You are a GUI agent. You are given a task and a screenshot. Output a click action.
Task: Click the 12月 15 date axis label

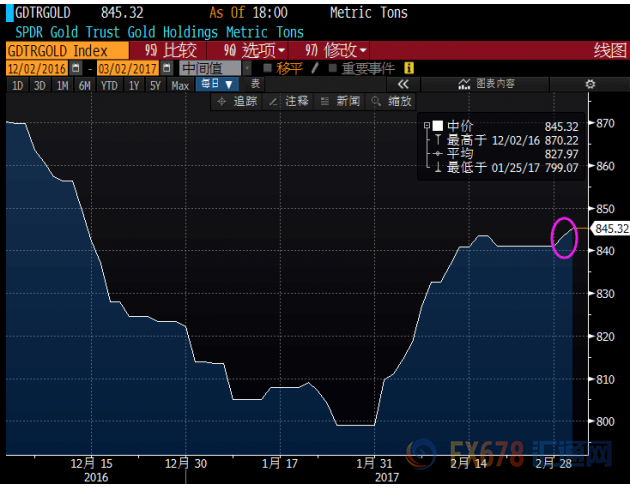pyautogui.click(x=92, y=463)
